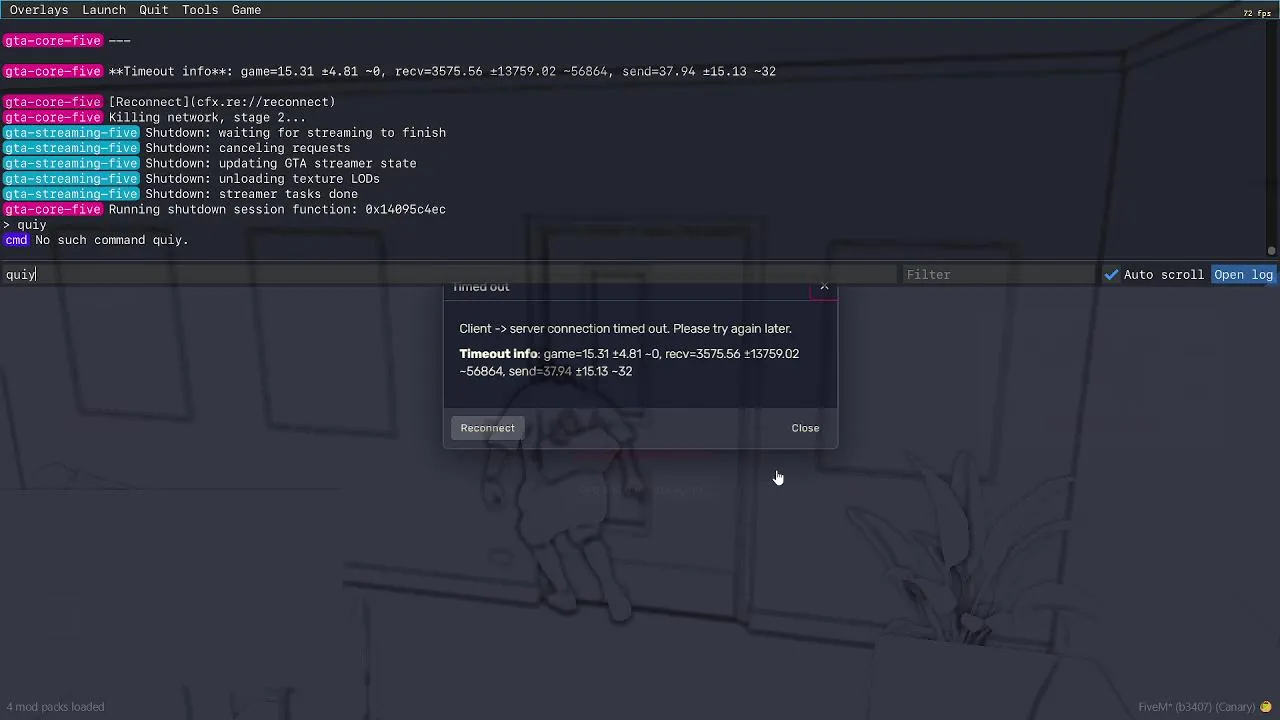Image resolution: width=1280 pixels, height=720 pixels.
Task: Click 'Shutdown: updating GTA streamer state' line
Action: (x=281, y=164)
